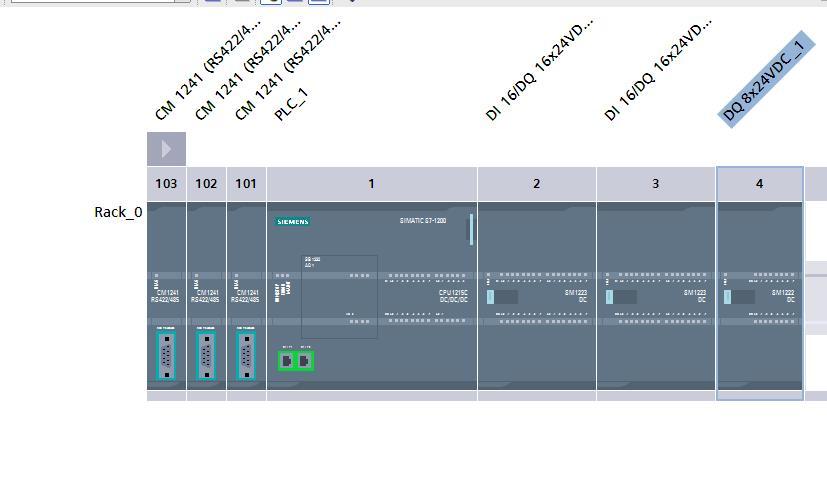Select the AQ1 signal board on the CPU
Screen dimensions: 827x491
[x=339, y=296]
